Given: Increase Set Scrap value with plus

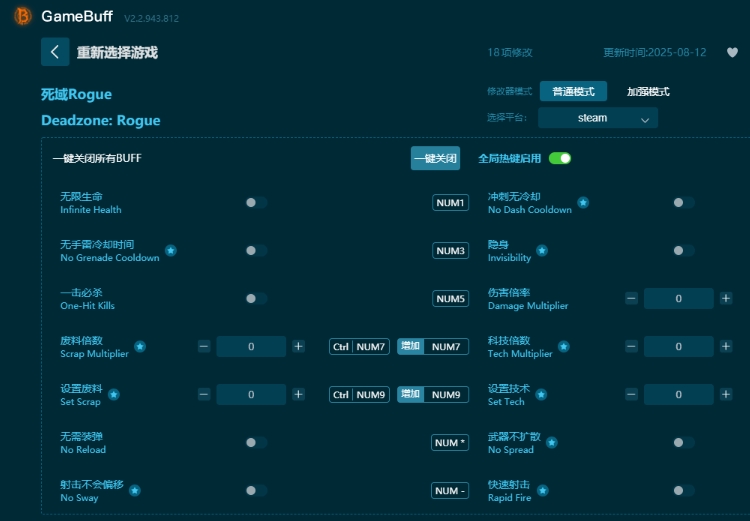Looking at the screenshot, I should coord(298,394).
